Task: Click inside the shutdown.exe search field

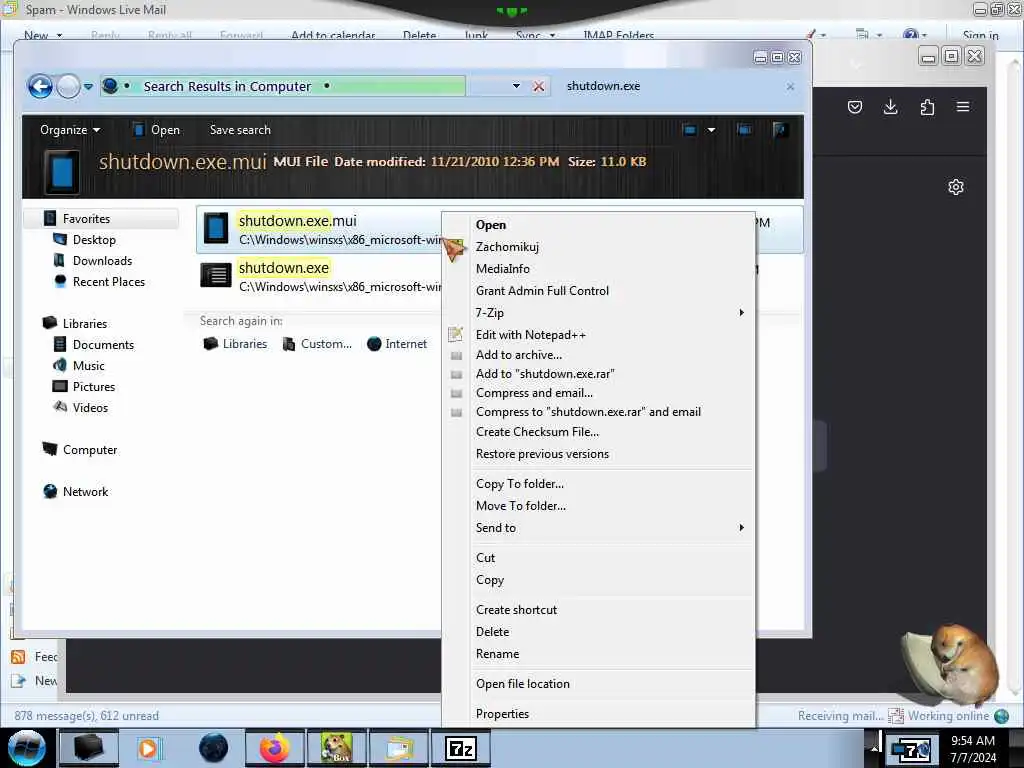Action: [671, 86]
